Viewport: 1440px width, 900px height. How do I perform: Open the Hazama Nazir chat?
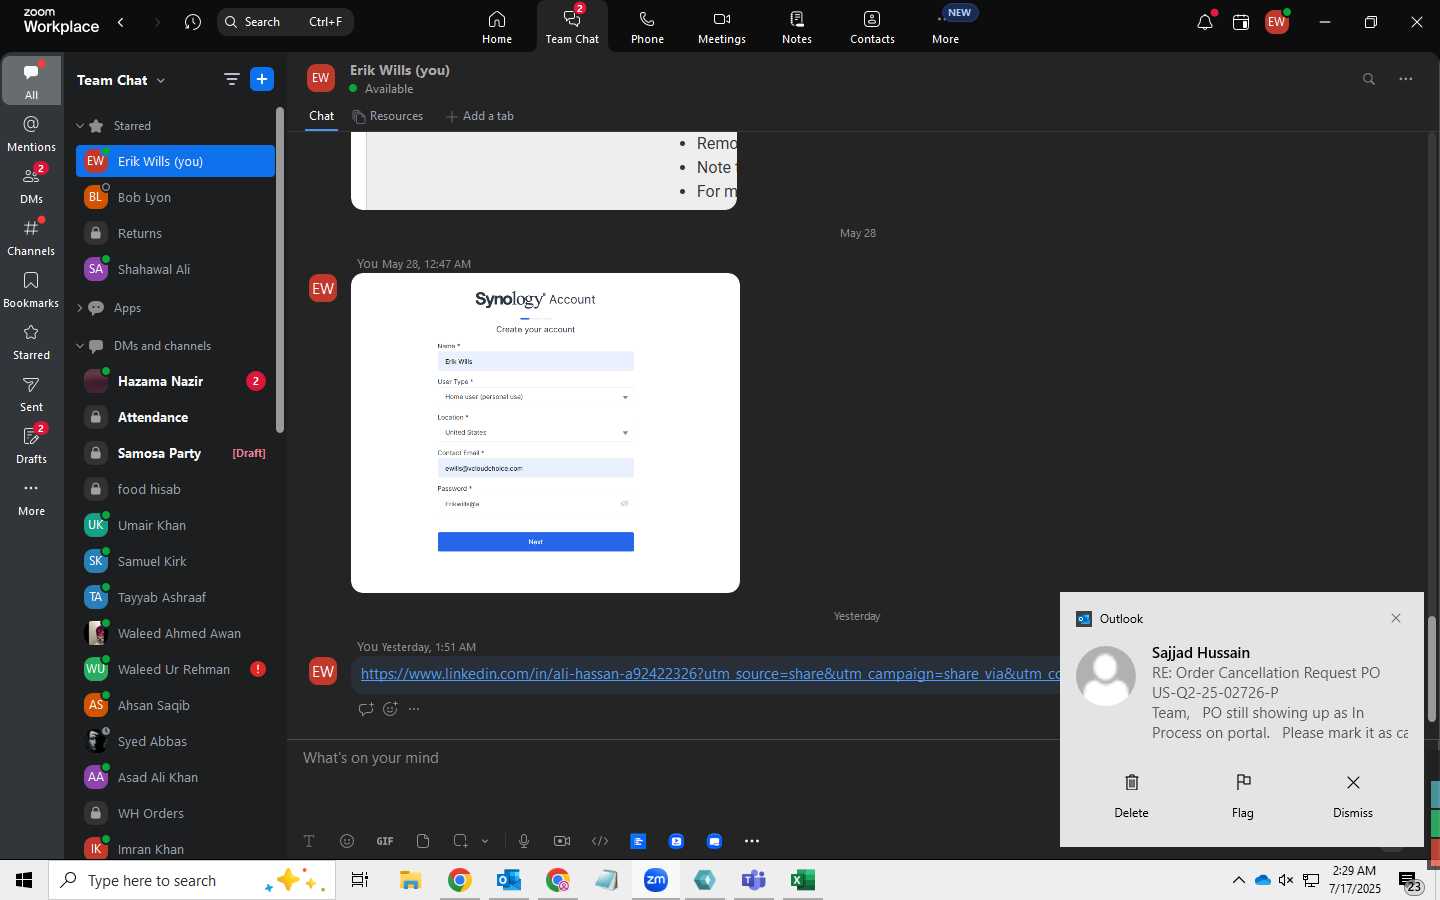click(175, 381)
